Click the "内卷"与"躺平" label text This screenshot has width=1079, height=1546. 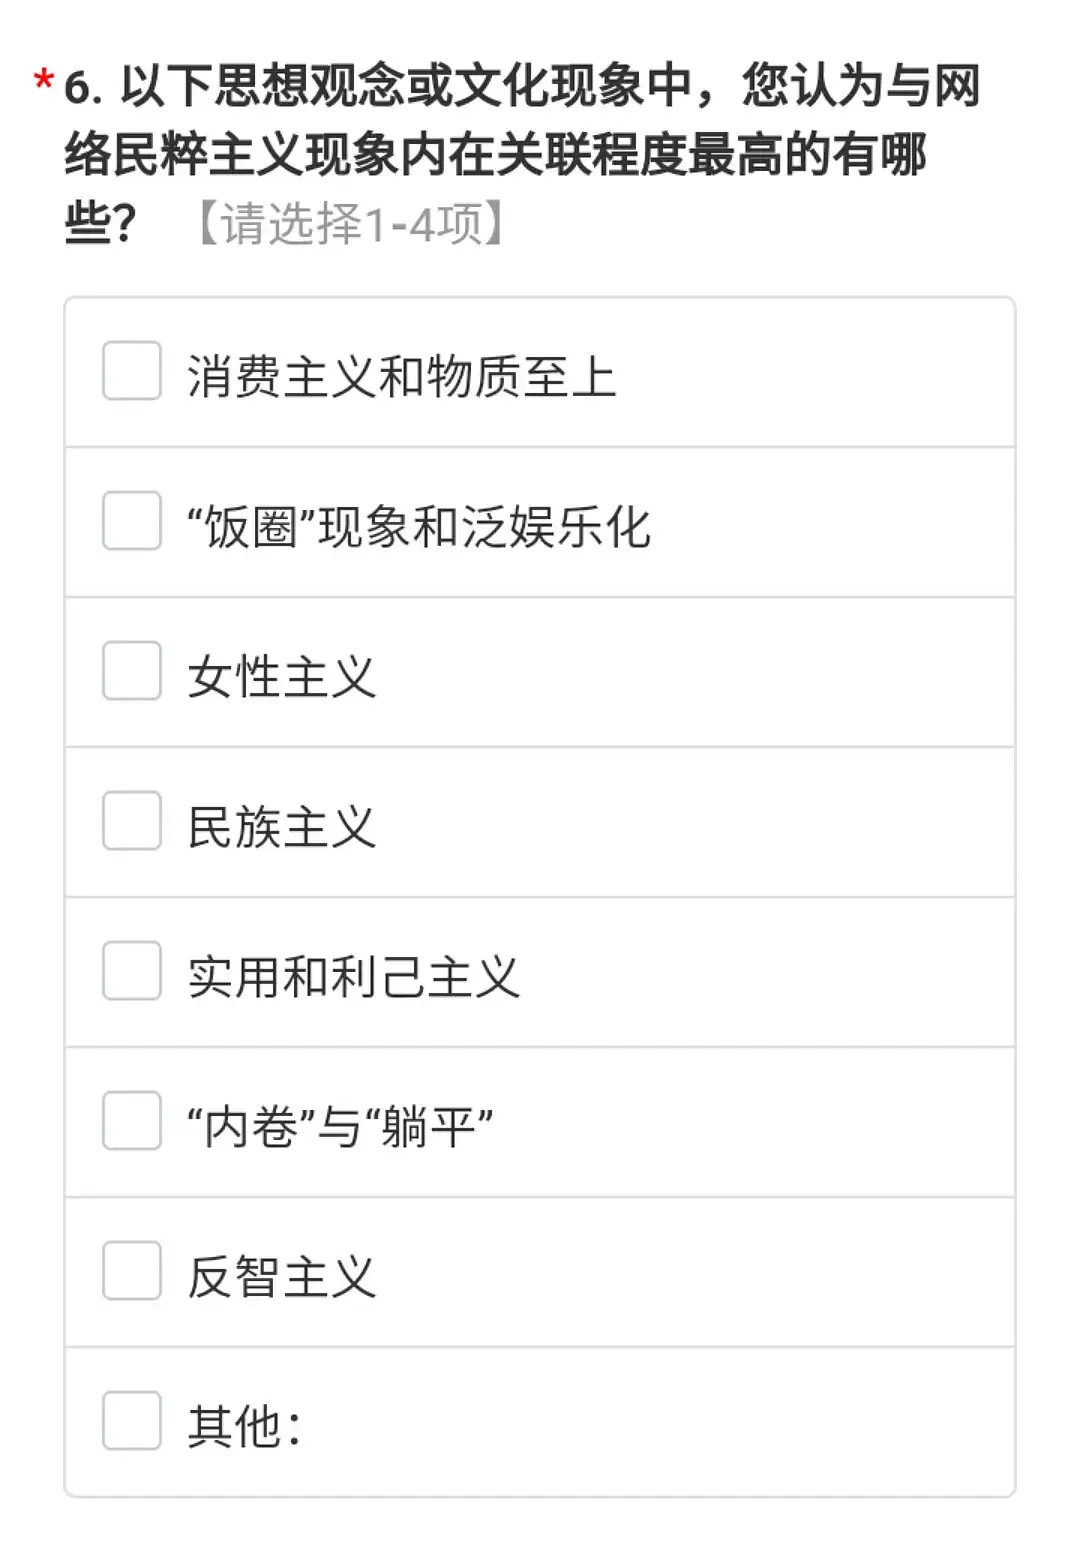point(340,1127)
